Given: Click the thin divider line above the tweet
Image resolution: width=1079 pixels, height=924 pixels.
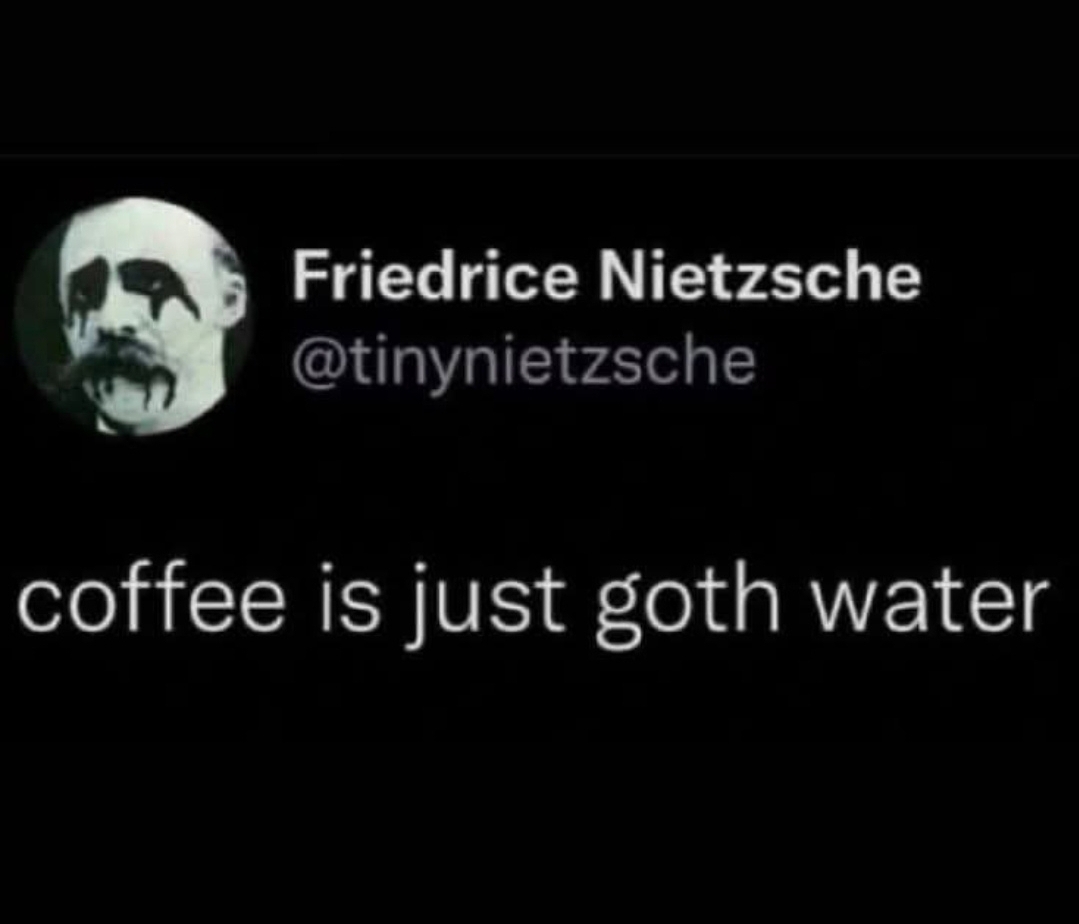Looking at the screenshot, I should (540, 156).
